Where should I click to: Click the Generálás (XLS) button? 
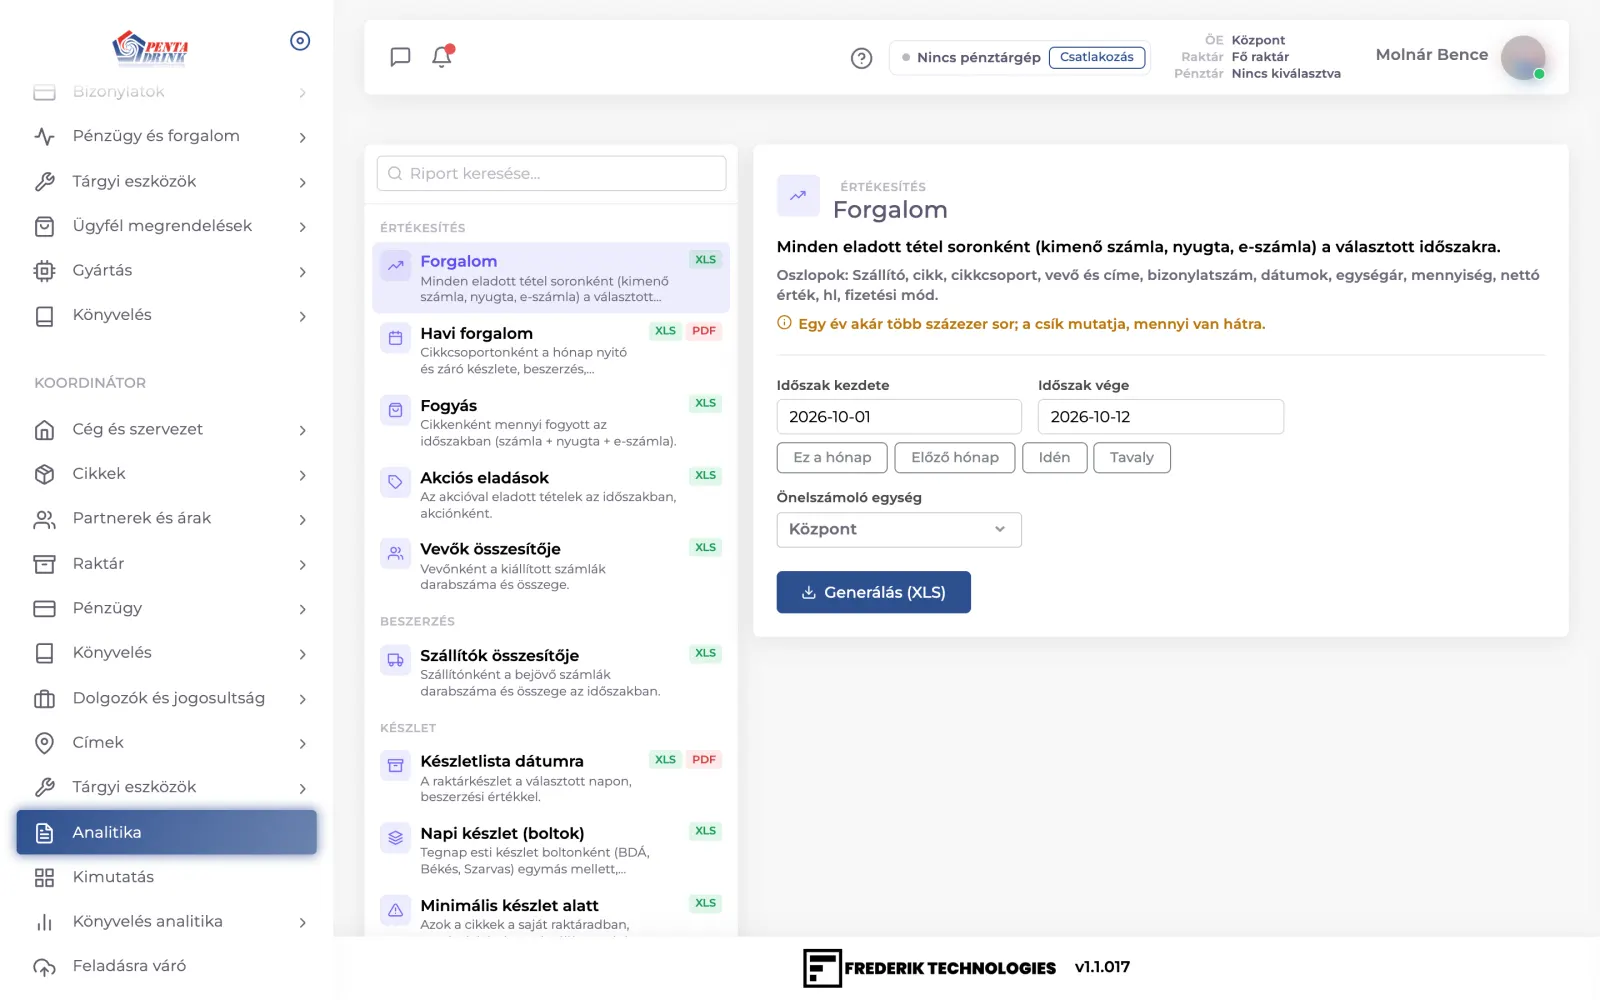coord(873,592)
